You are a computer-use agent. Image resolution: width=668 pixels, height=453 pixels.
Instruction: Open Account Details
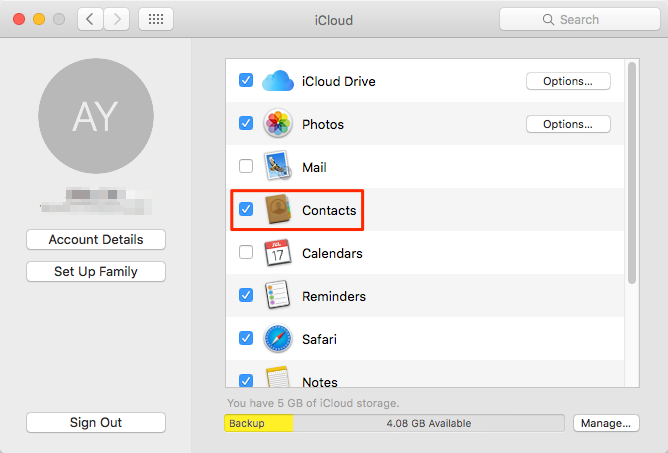(96, 239)
